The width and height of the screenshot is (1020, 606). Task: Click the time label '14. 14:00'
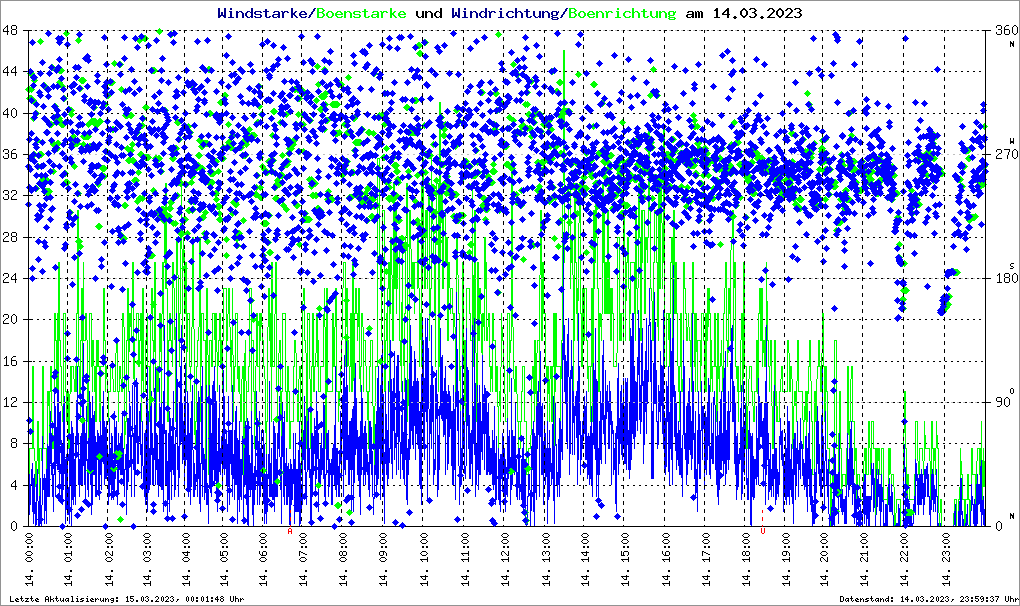coord(585,559)
